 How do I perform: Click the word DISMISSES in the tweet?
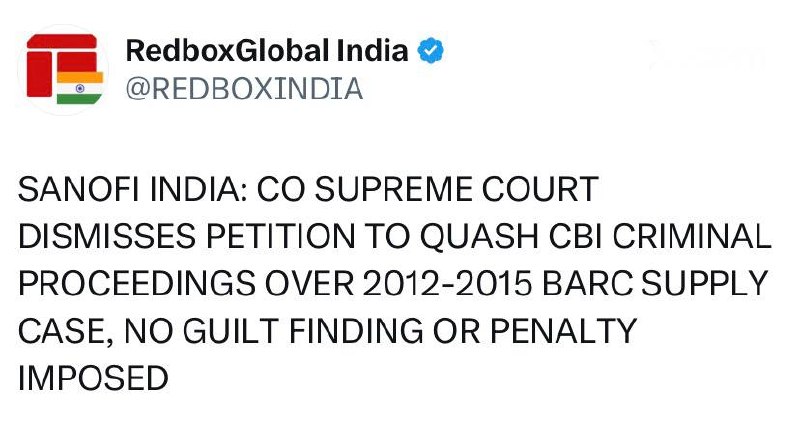(x=107, y=237)
